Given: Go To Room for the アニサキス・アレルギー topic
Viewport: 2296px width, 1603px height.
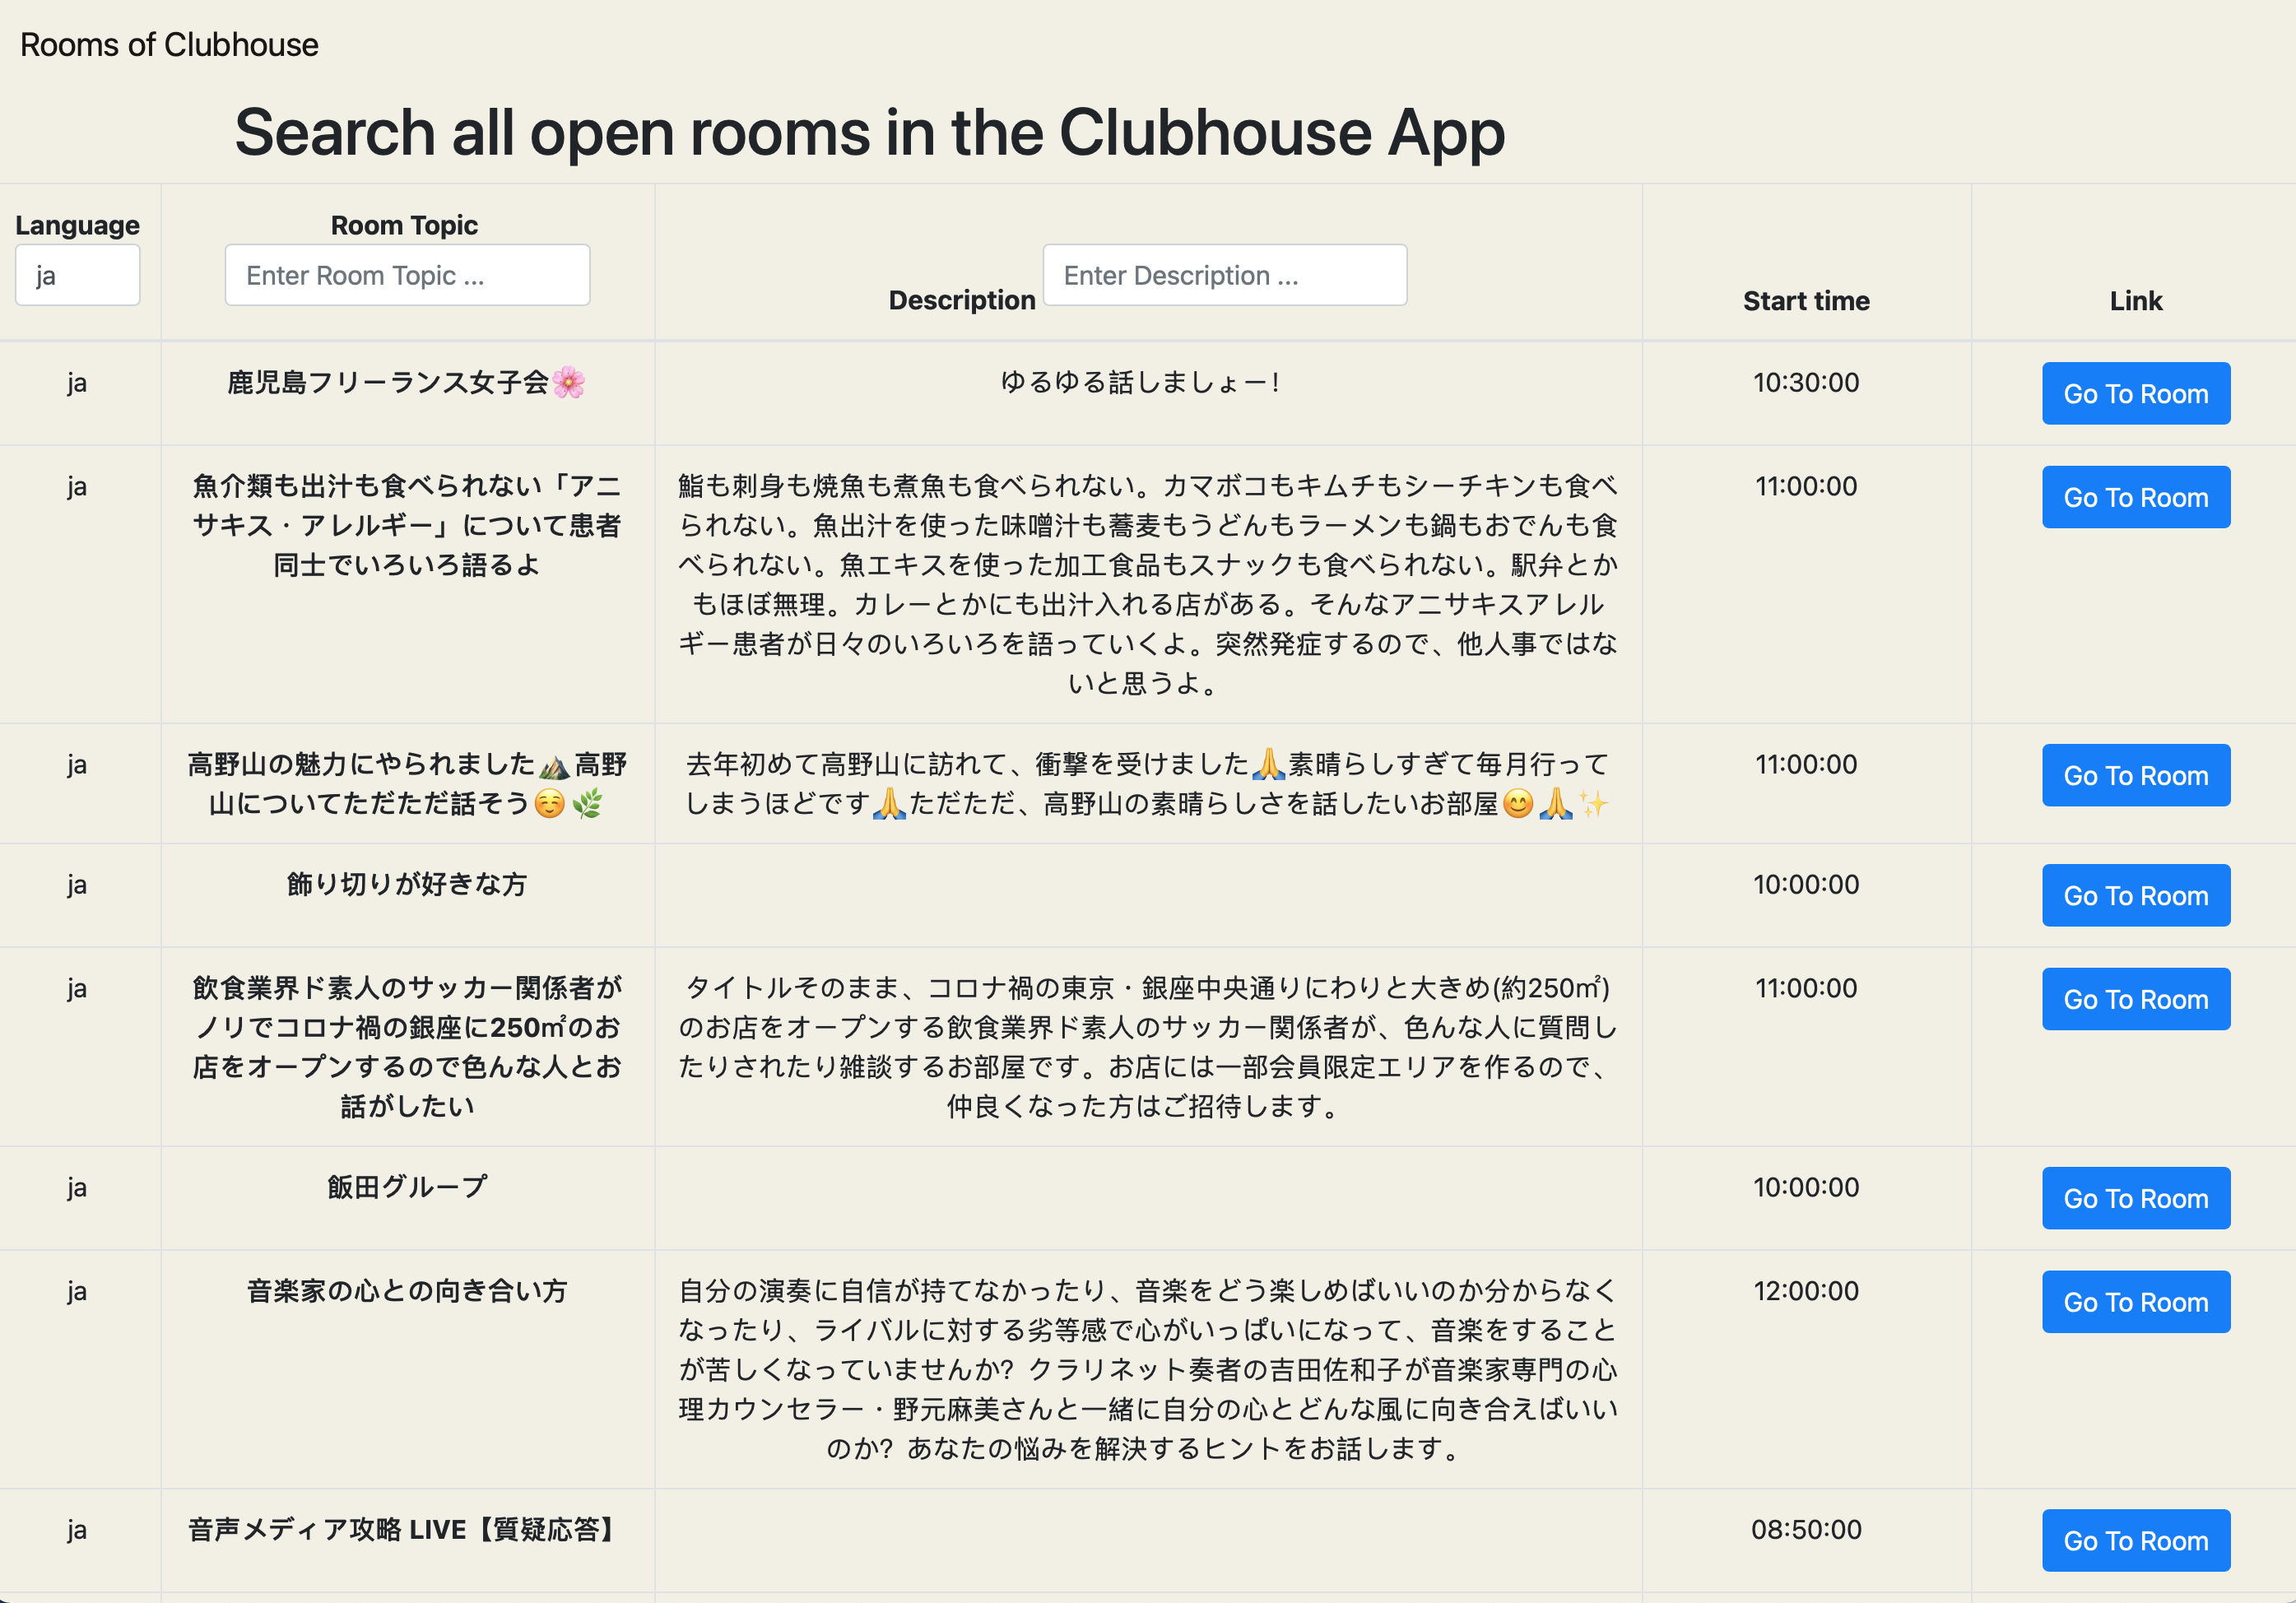Looking at the screenshot, I should [2135, 498].
